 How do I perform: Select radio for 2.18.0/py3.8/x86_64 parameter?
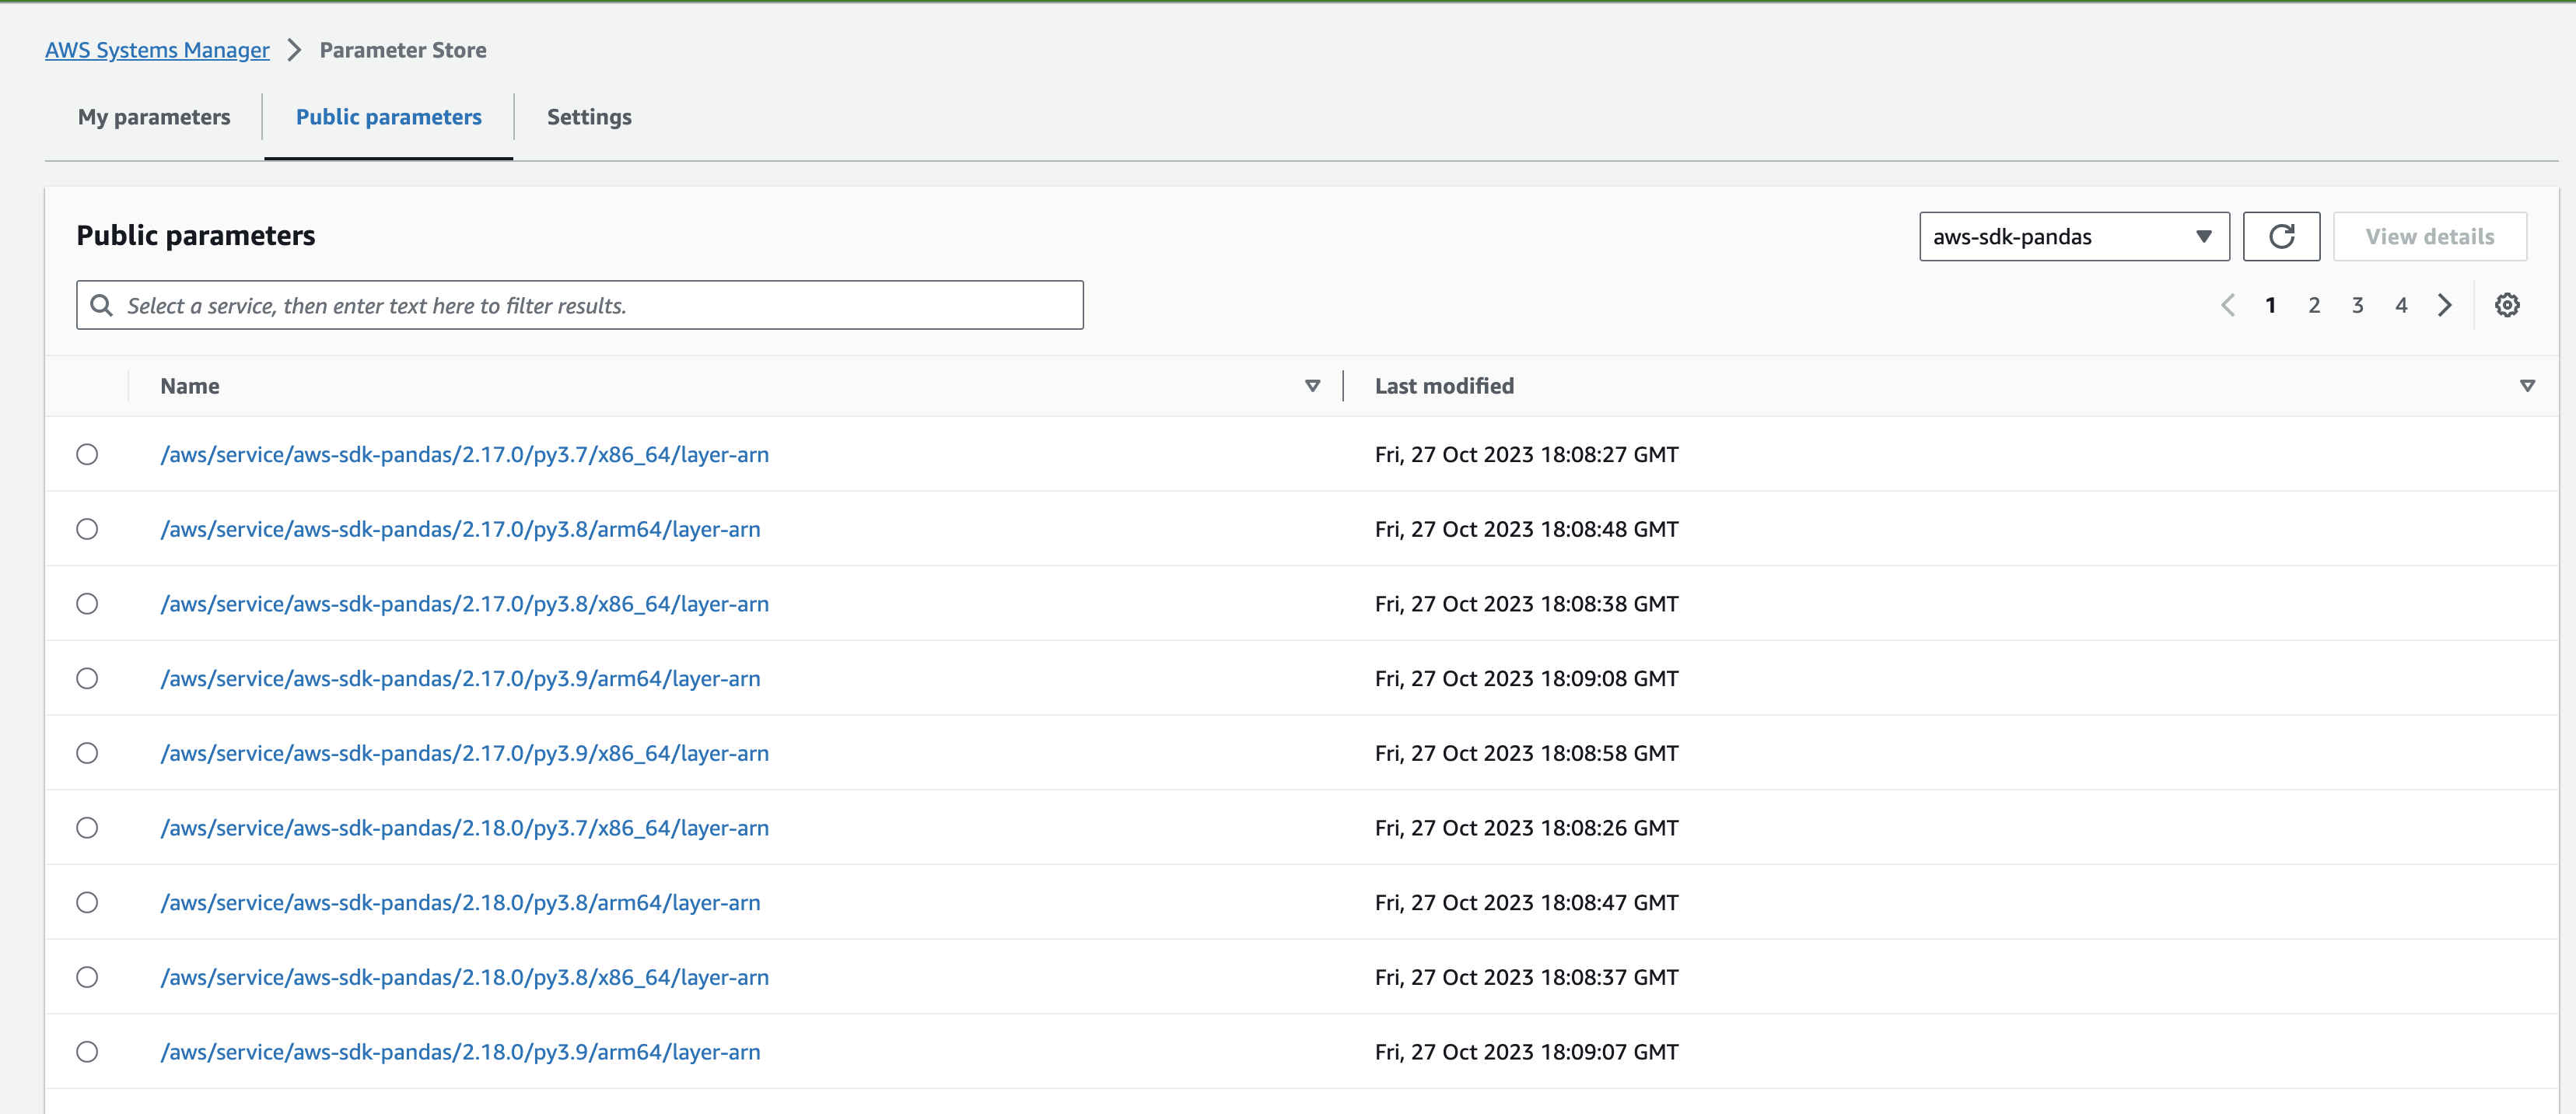click(x=87, y=977)
